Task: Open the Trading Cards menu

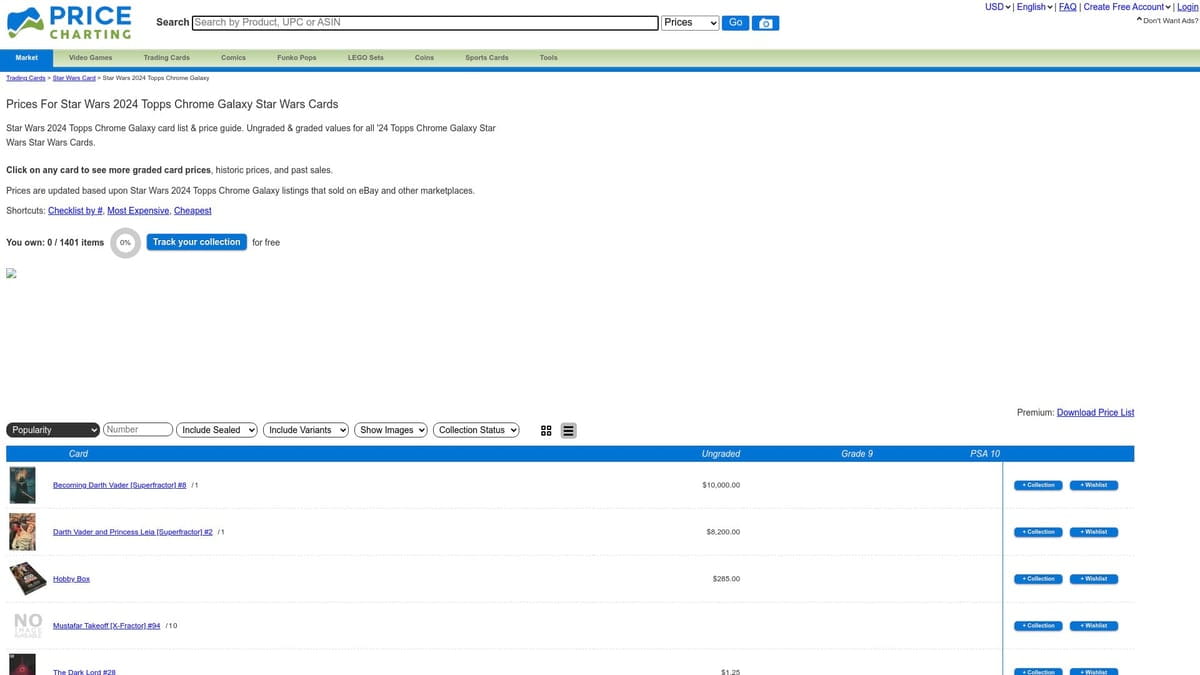Action: [x=166, y=58]
